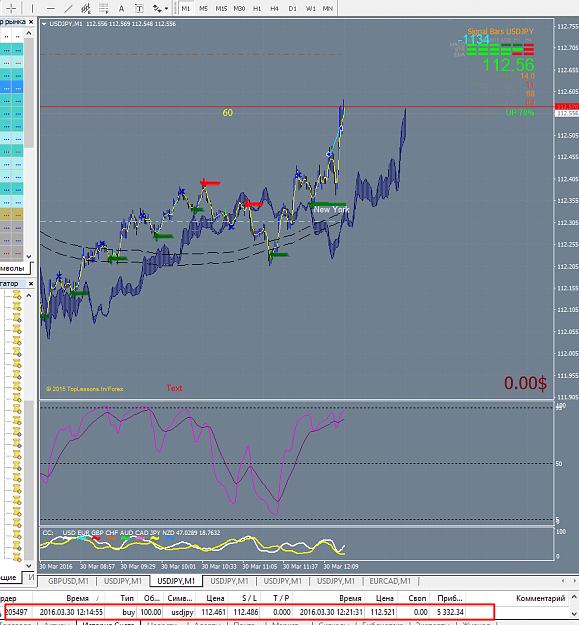Switch chart to M5 timeframe
This screenshot has height=625, width=579.
click(203, 8)
